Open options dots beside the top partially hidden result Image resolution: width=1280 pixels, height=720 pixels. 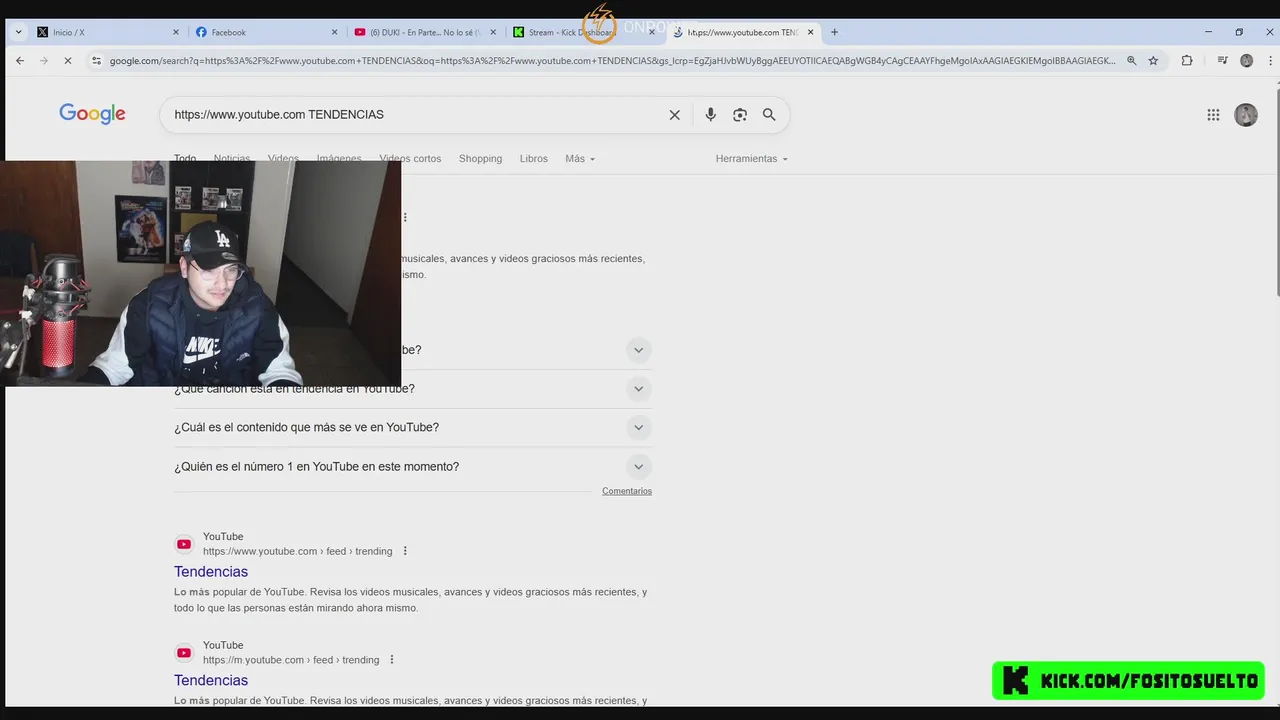tap(405, 217)
